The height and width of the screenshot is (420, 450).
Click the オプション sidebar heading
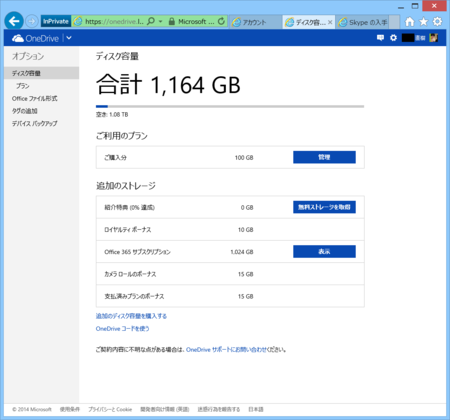tap(28, 56)
